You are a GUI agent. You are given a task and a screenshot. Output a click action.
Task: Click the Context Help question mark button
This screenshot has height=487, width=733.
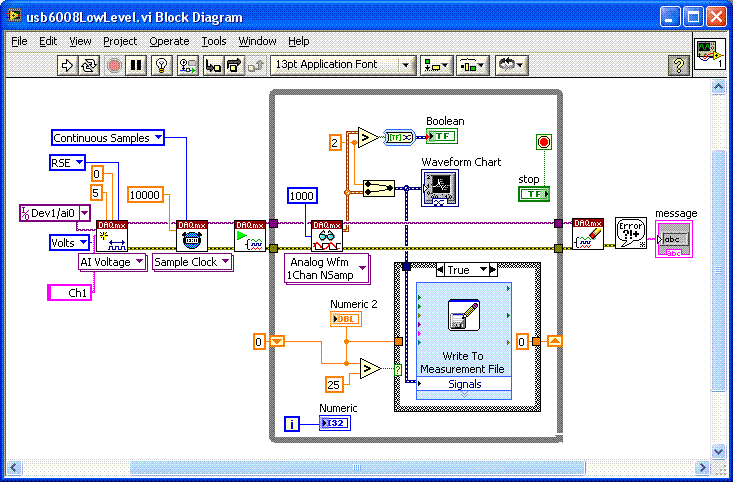point(678,65)
